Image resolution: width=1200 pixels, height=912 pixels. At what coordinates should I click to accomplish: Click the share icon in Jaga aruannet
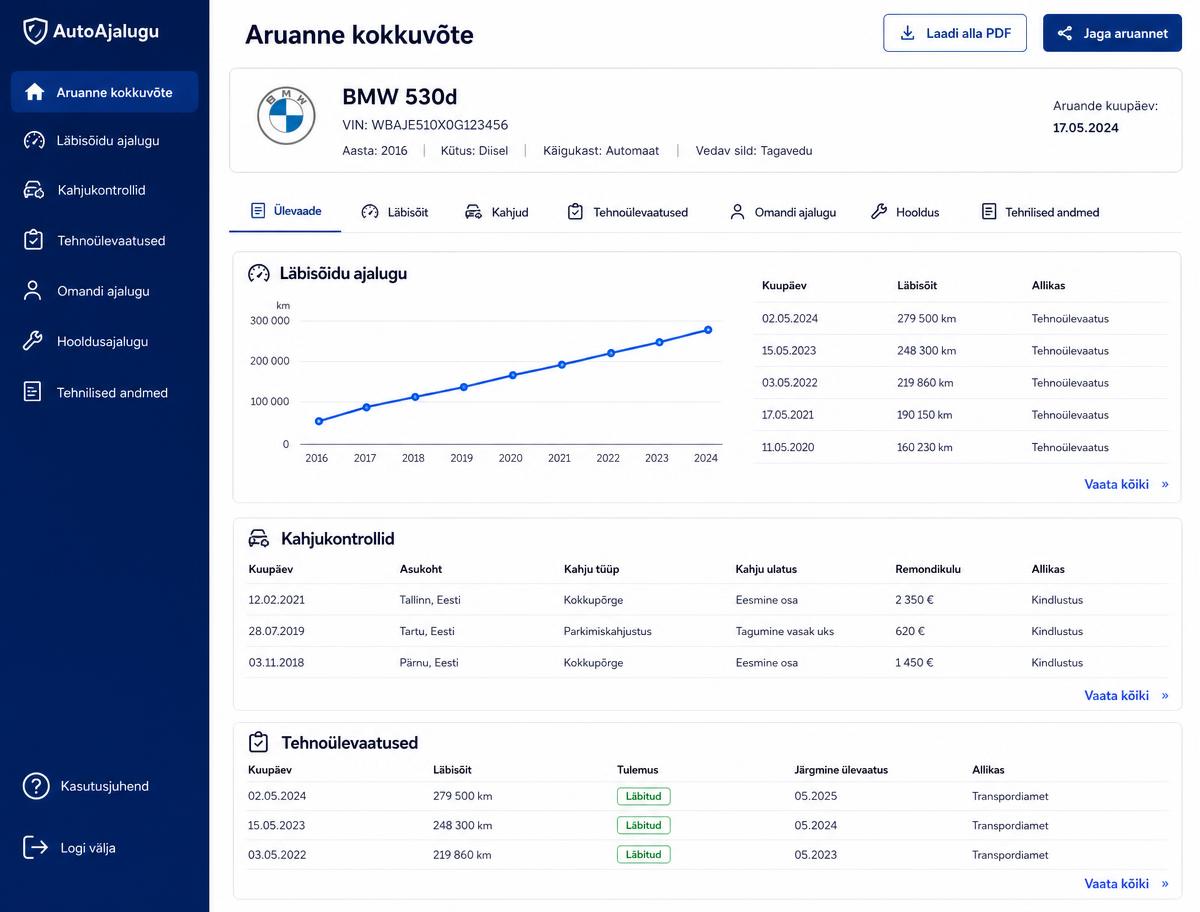click(1065, 33)
